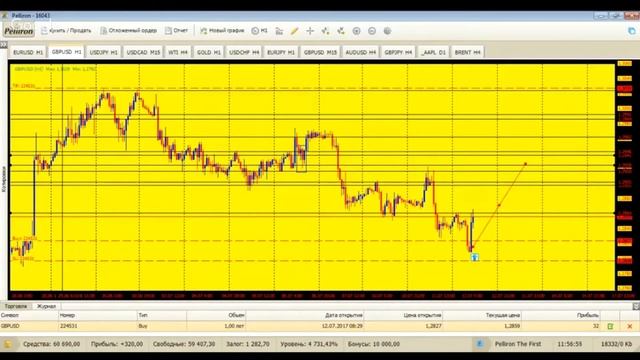The height and width of the screenshot is (360, 640).
Task: Select the Торговля bottom tab
Action: (16, 306)
